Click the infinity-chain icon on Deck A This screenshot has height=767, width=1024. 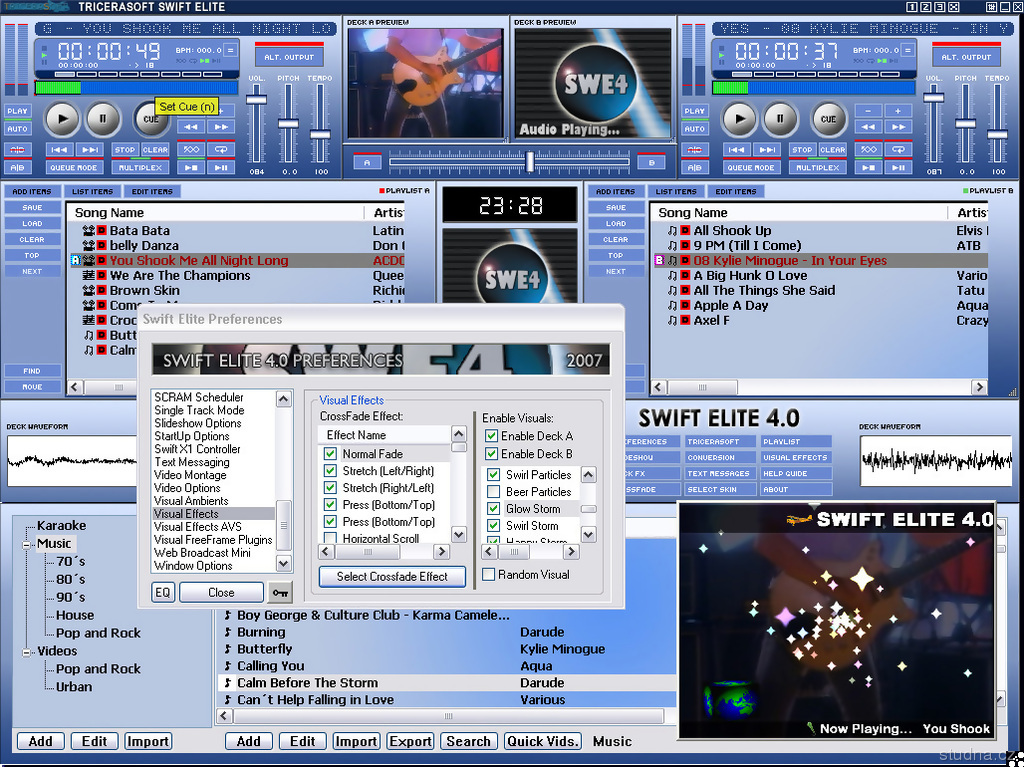pos(191,150)
